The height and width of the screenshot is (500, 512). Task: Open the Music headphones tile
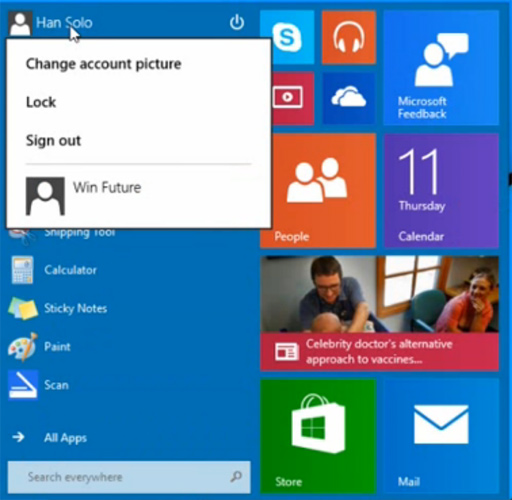pos(349,37)
